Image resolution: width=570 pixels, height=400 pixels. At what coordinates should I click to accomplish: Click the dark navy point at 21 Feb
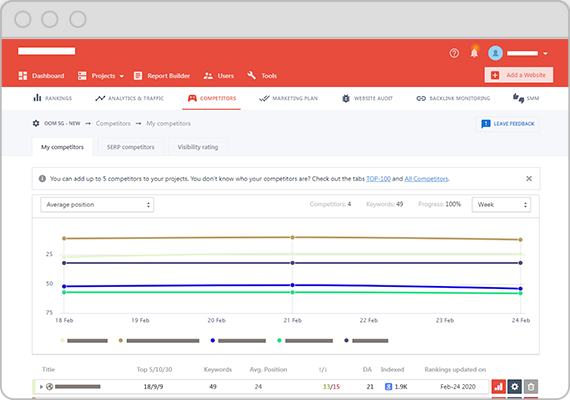[x=293, y=263]
